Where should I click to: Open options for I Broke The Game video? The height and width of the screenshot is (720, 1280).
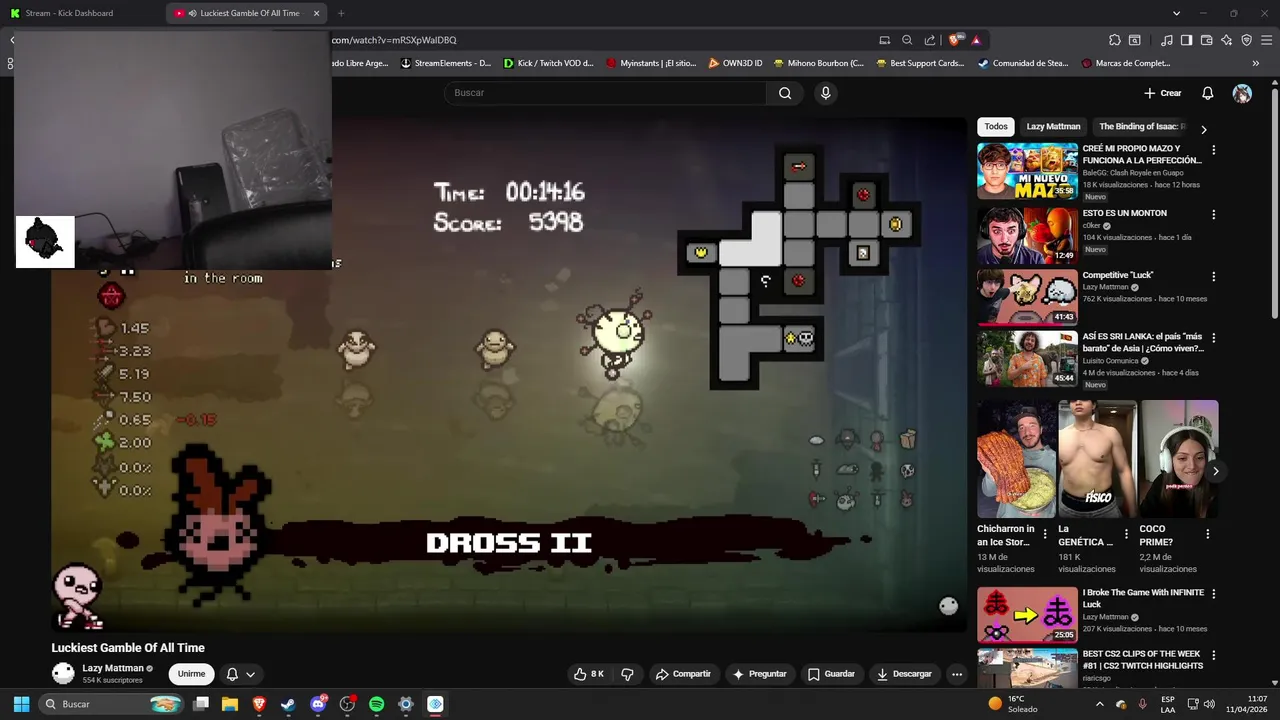[1214, 594]
